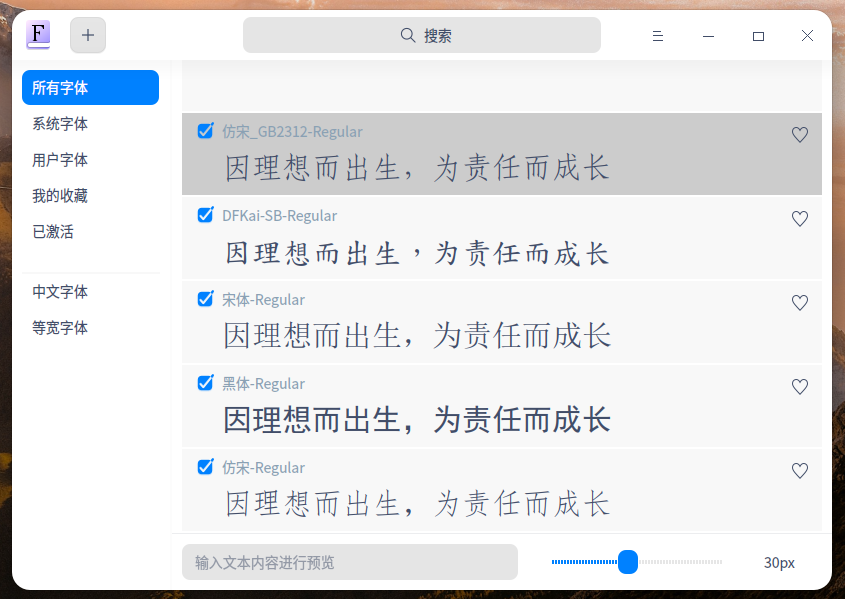This screenshot has width=845, height=599.
Task: Filter by 等宽字体 monospace fonts
Action: (x=91, y=328)
